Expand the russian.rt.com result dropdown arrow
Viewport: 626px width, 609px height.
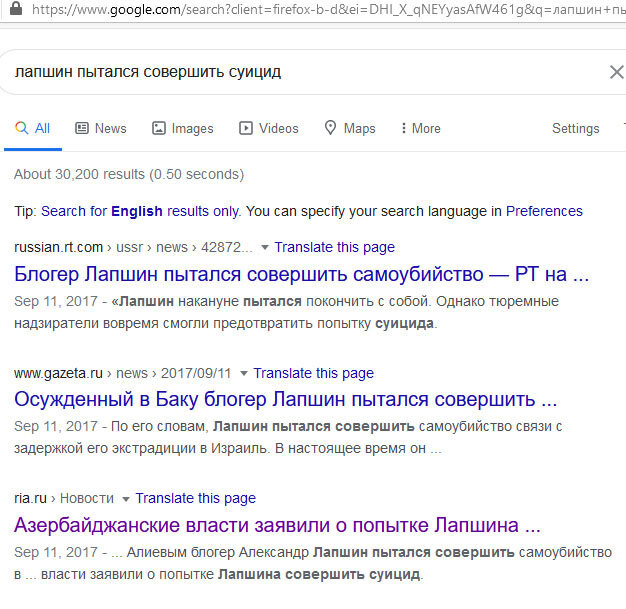[264, 248]
